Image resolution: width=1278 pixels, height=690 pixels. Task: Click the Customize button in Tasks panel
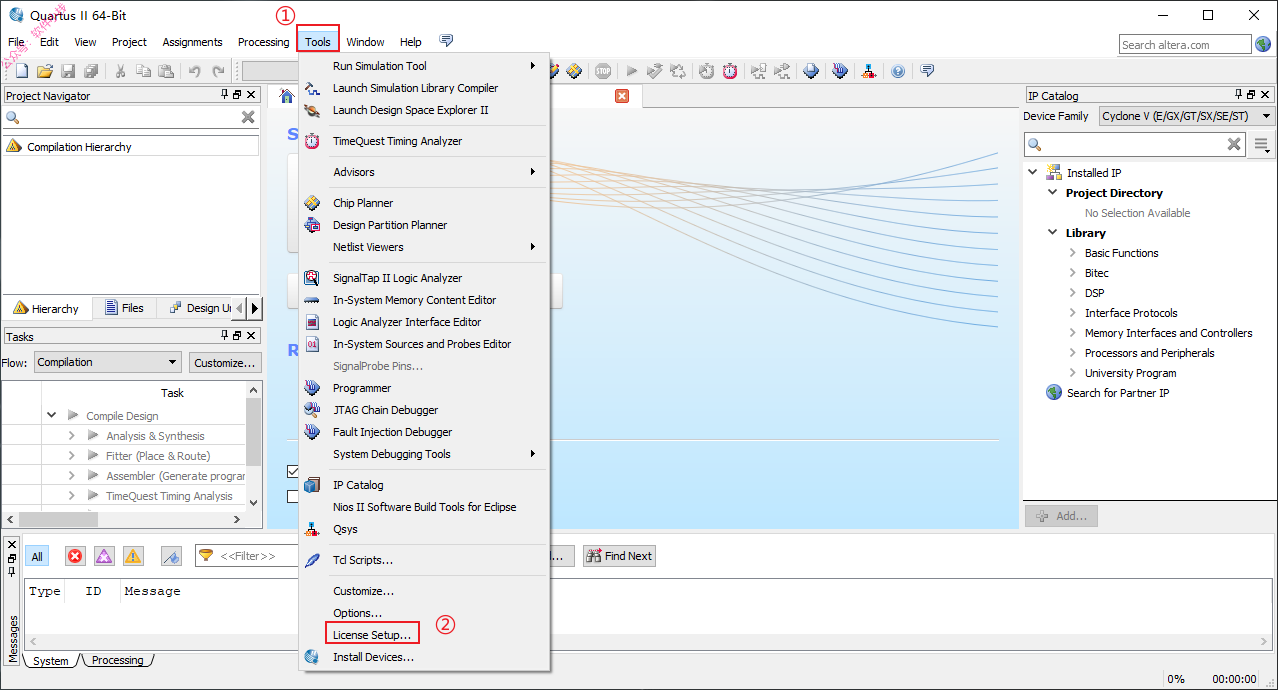[x=226, y=362]
